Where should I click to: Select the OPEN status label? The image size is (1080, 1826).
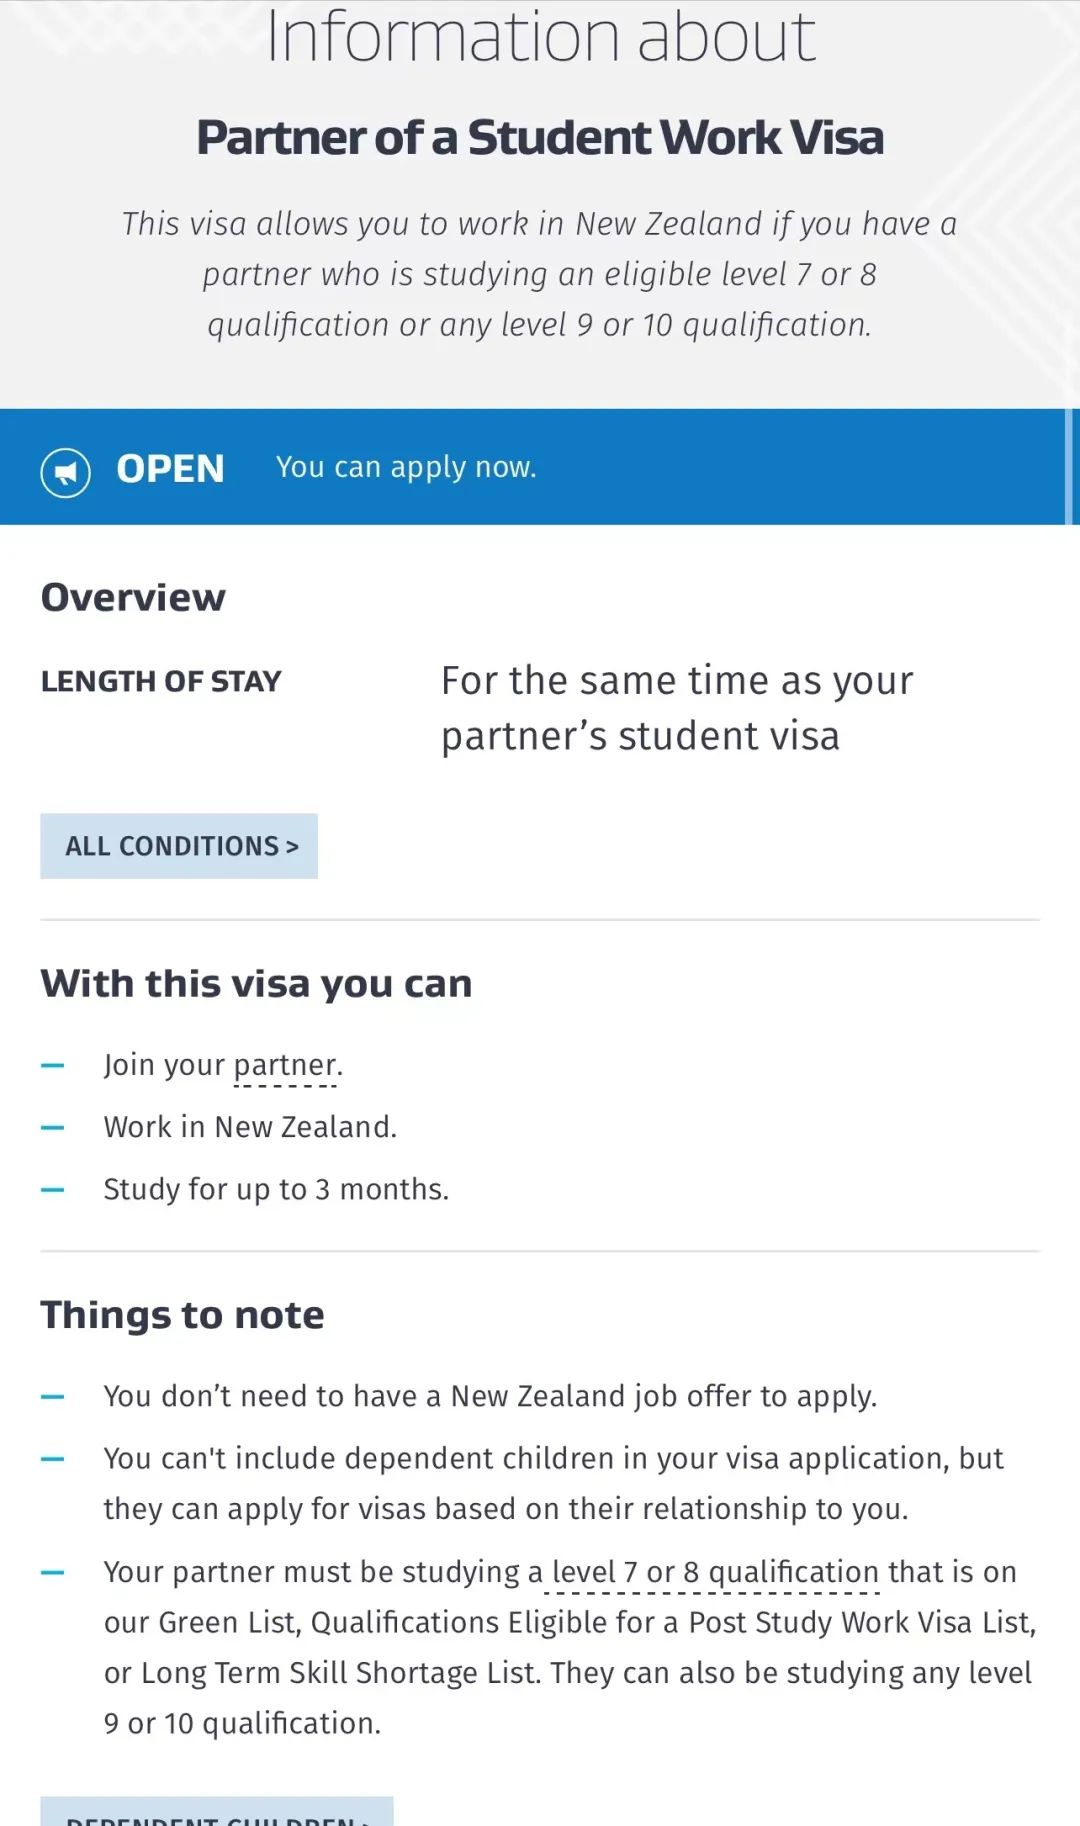point(170,468)
